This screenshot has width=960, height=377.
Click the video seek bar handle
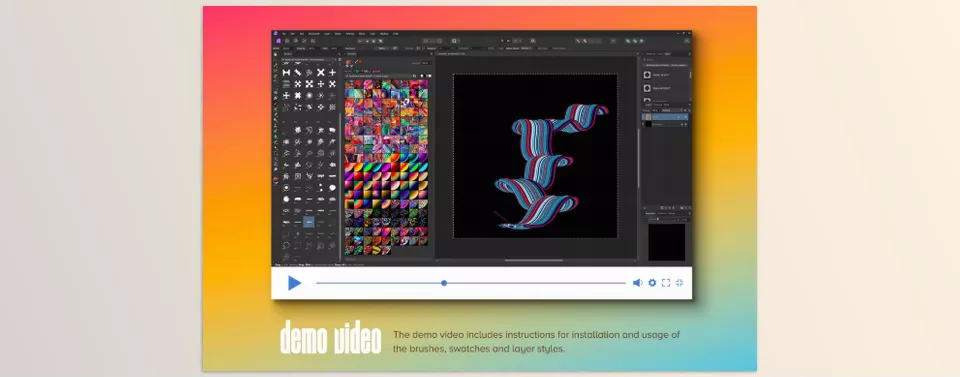pos(444,283)
